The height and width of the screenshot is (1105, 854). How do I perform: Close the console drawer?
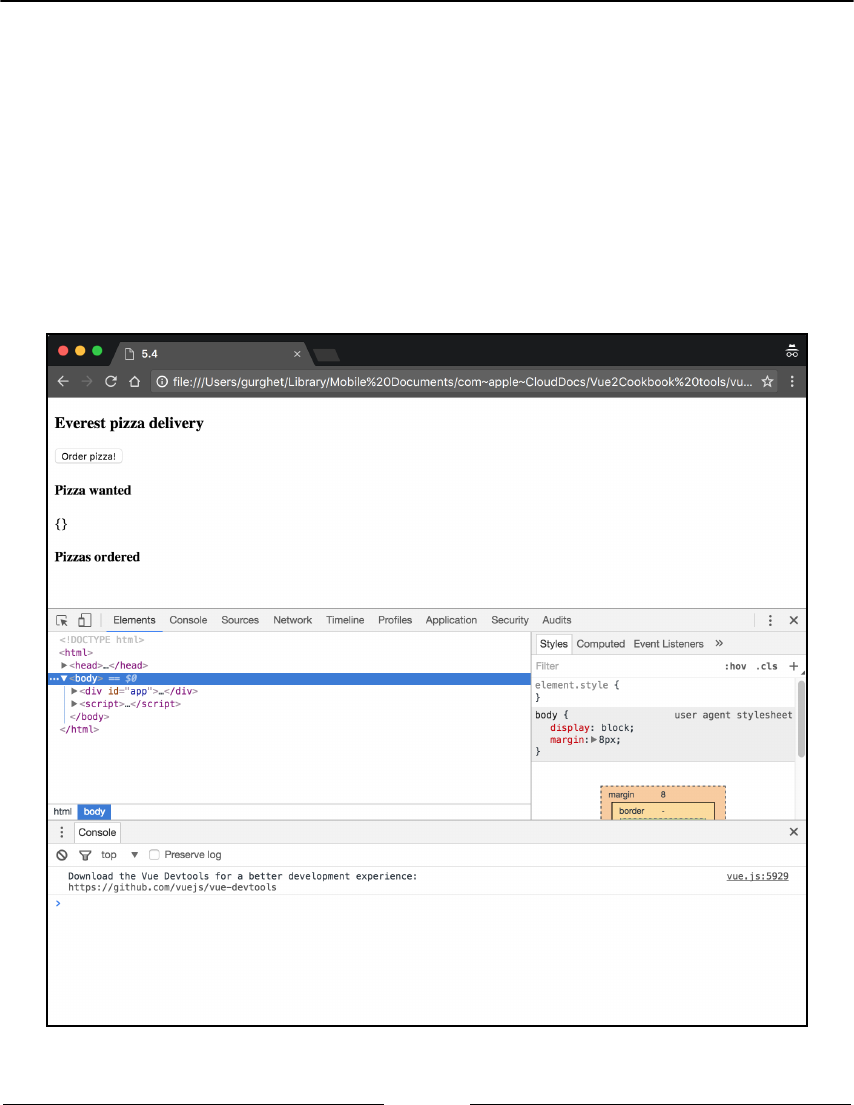point(793,832)
